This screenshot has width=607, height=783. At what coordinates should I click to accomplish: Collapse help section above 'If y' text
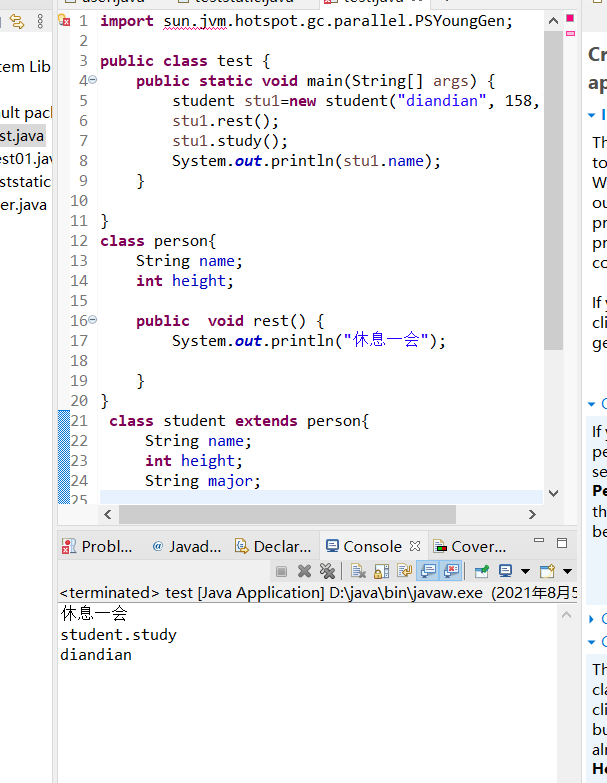592,404
